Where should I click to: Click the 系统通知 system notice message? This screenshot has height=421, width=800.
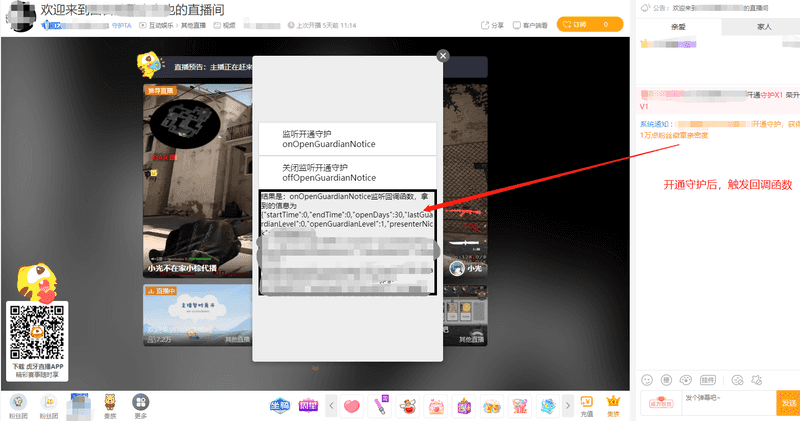719,130
